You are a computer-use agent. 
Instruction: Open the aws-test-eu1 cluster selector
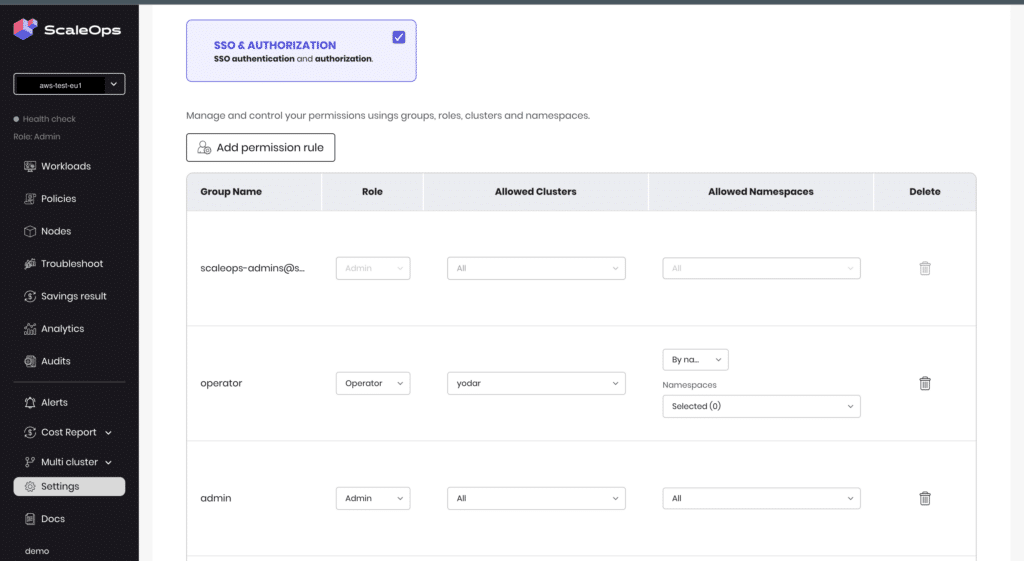69,85
